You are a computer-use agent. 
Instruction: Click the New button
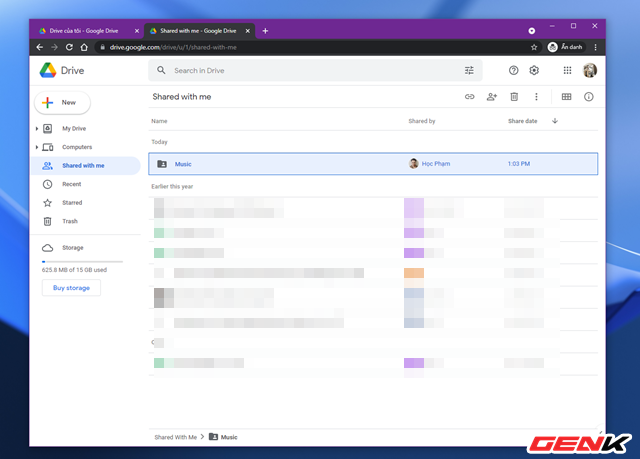tap(62, 102)
